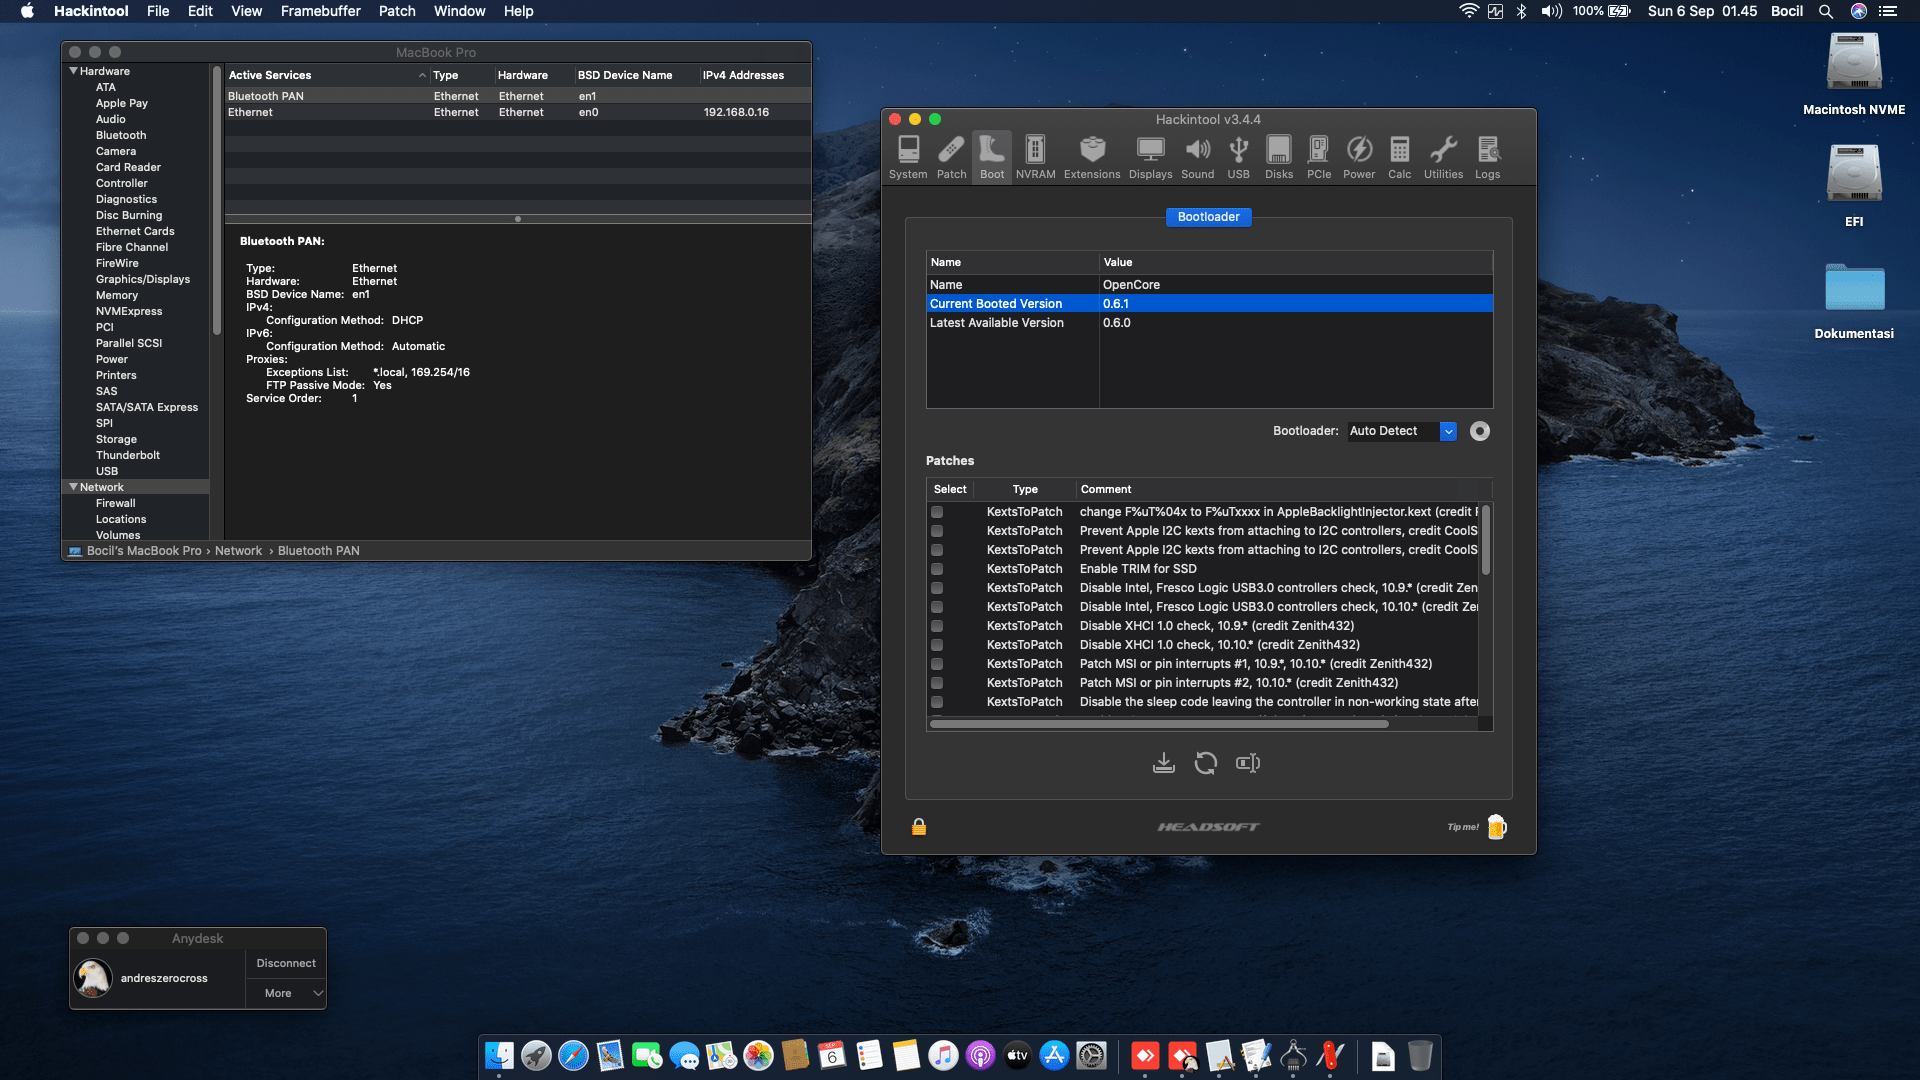The height and width of the screenshot is (1080, 1920).
Task: Open Spotlight search in the menu bar
Action: [x=1826, y=11]
